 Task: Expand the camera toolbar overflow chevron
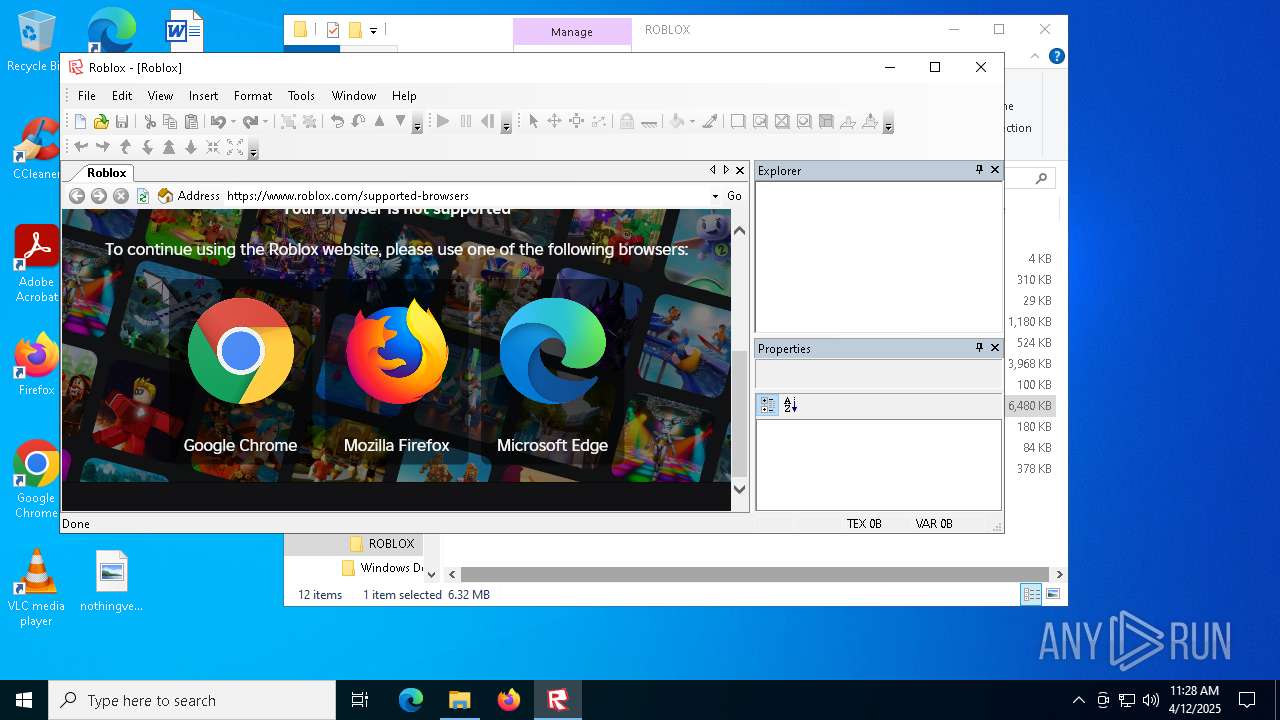[253, 149]
